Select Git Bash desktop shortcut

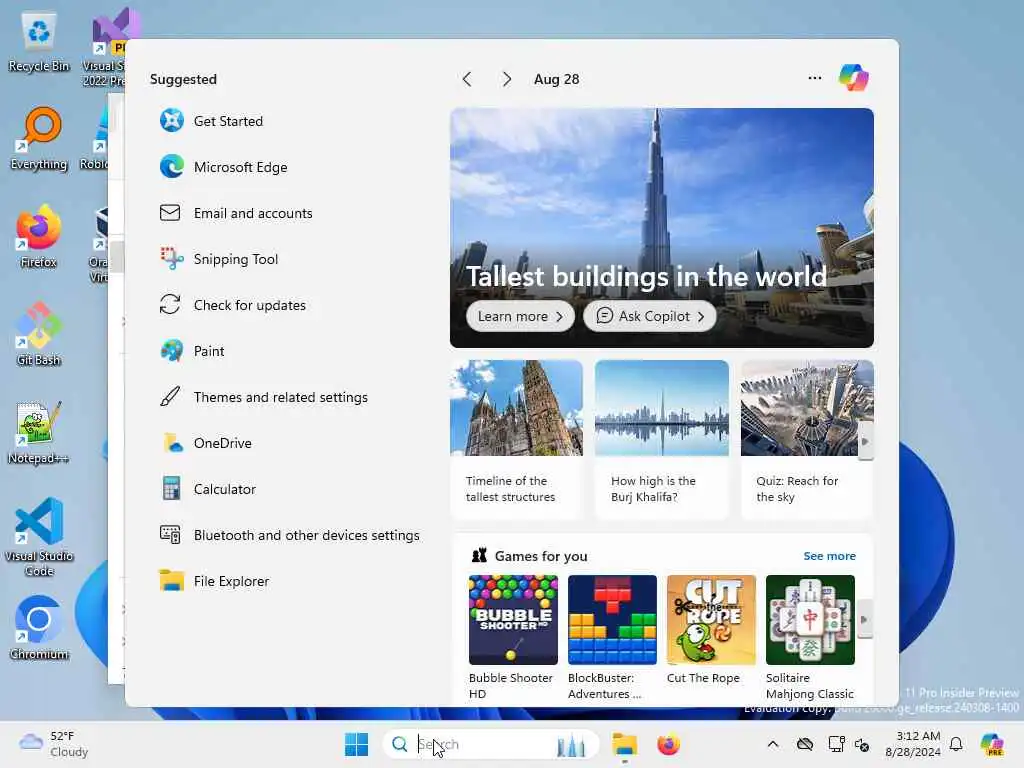coord(39,335)
